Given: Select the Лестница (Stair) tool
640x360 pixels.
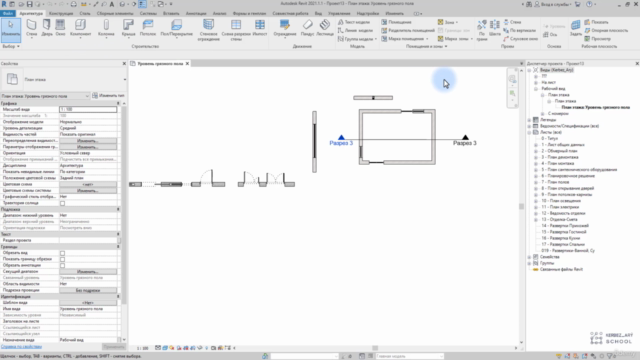Looking at the screenshot, I should click(325, 28).
